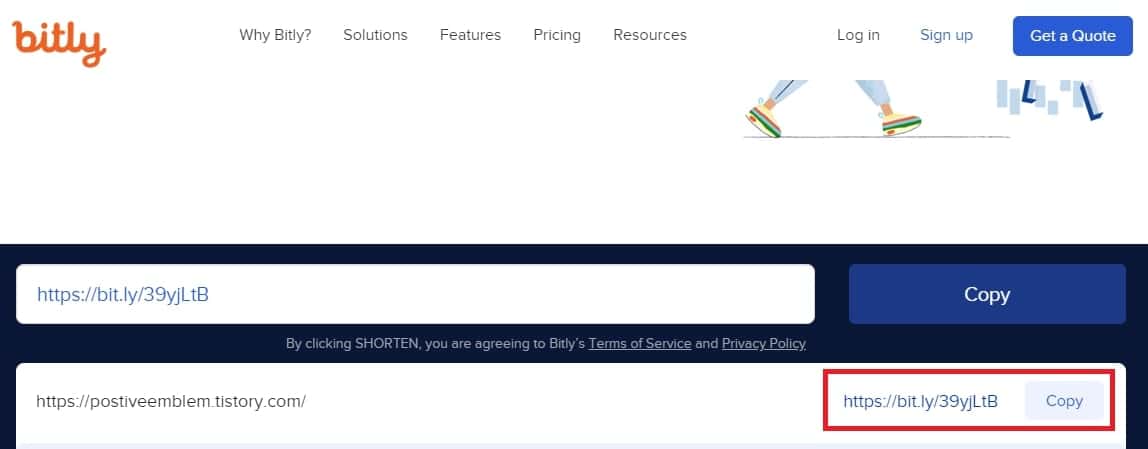Image resolution: width=1148 pixels, height=449 pixels.
Task: Open the Resources menu
Action: tap(650, 35)
